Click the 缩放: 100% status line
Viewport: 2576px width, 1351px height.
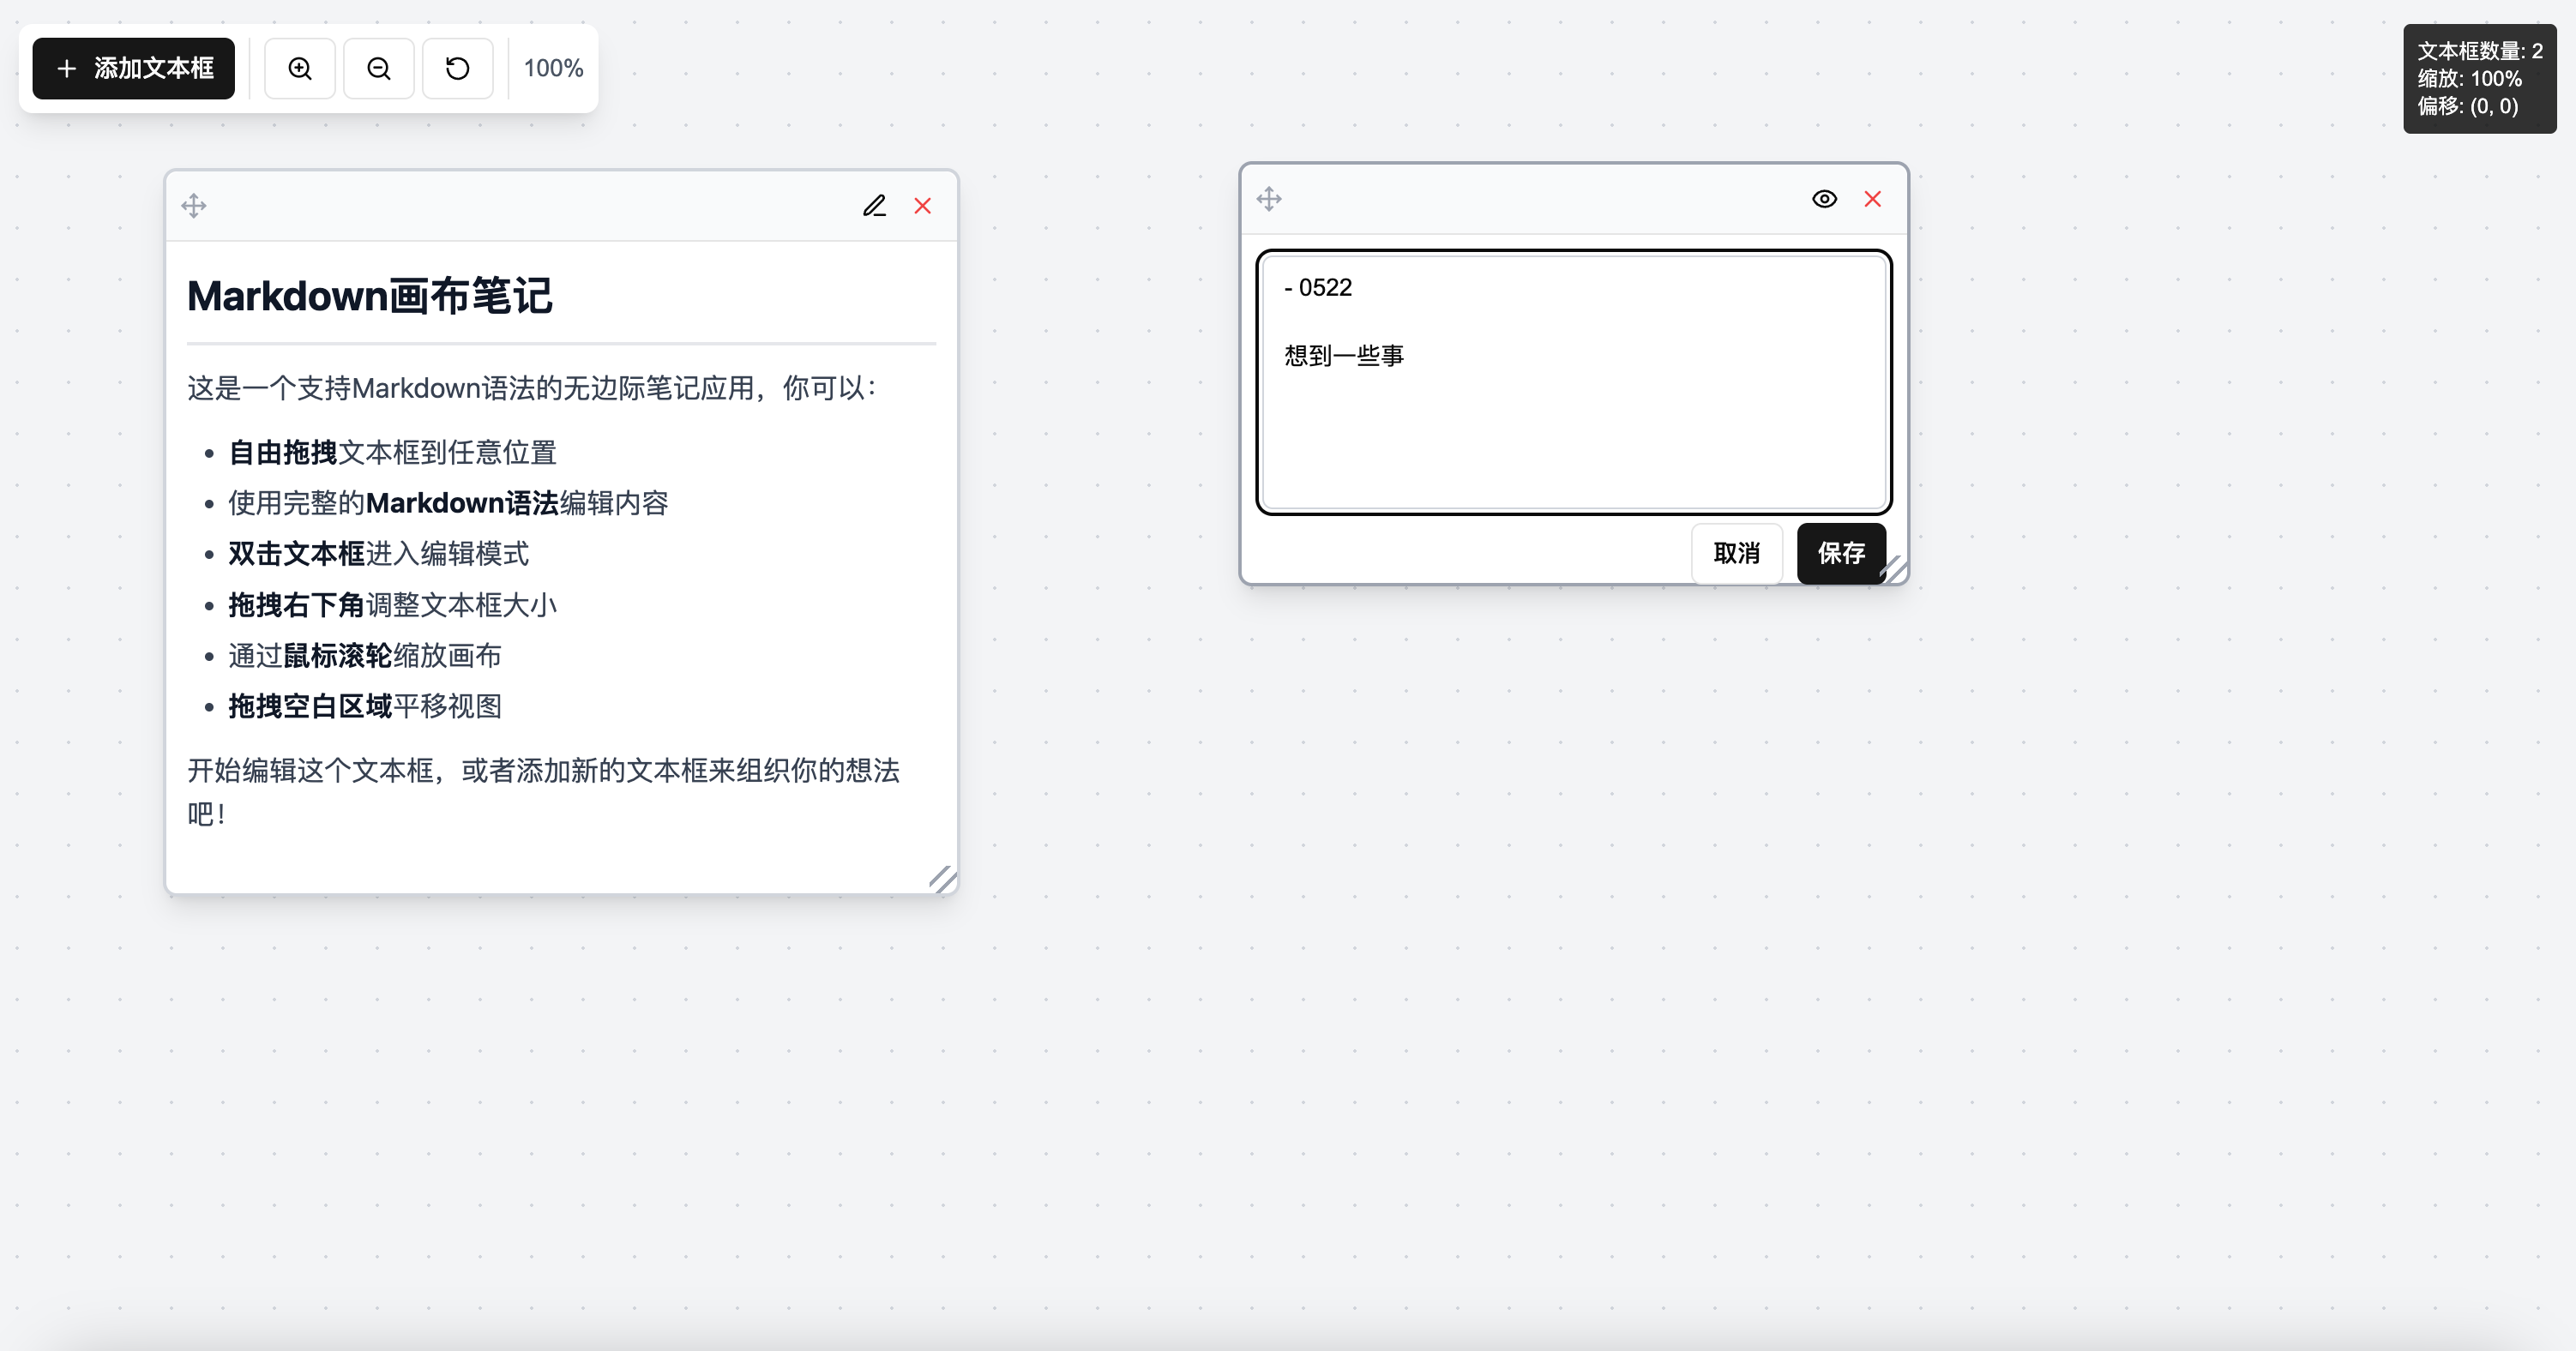tap(2469, 79)
